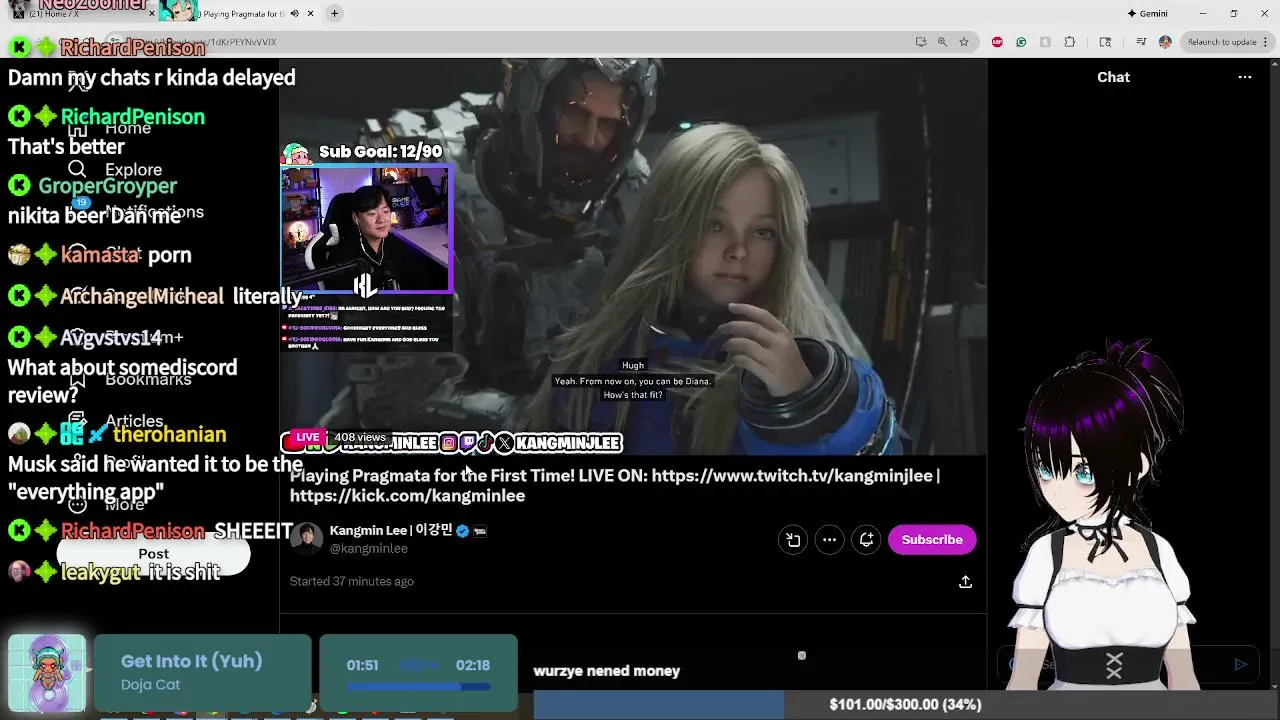
Task: Open the red ABP extension icon
Action: [x=997, y=42]
